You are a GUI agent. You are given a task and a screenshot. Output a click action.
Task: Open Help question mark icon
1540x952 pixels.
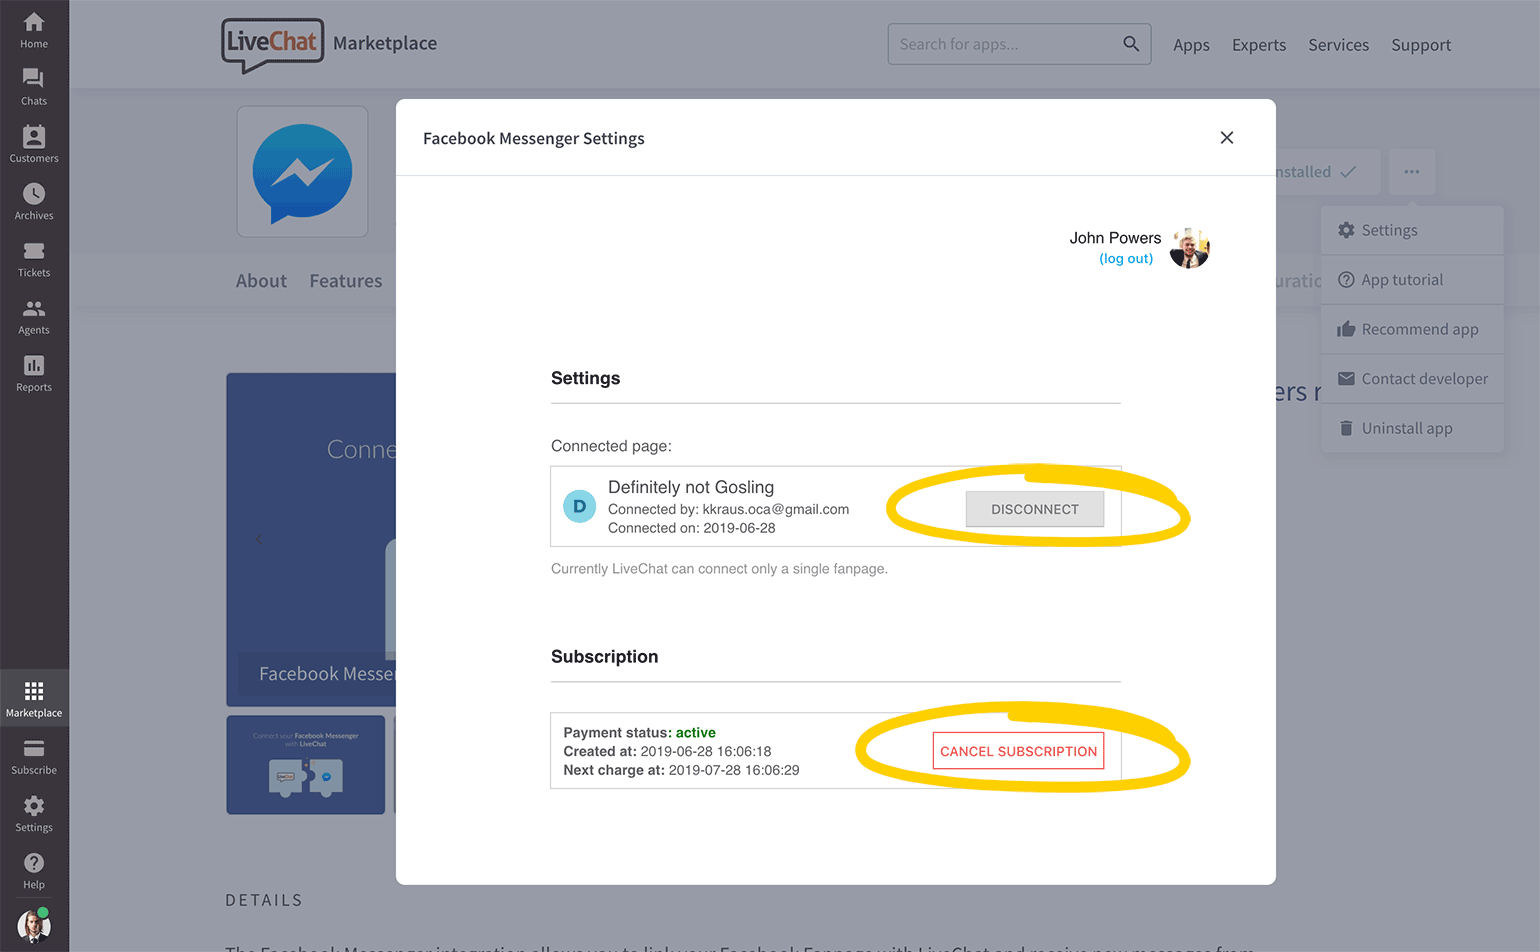pyautogui.click(x=34, y=871)
